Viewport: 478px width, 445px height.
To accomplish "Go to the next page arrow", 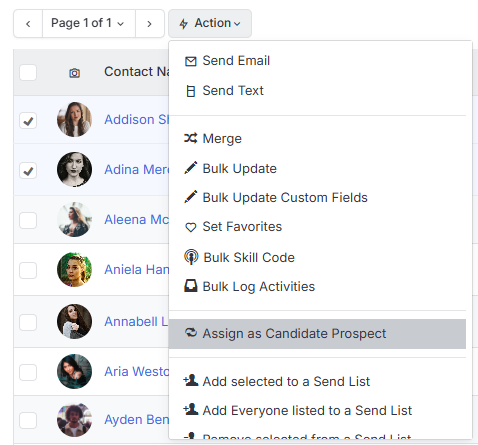I will pos(150,23).
